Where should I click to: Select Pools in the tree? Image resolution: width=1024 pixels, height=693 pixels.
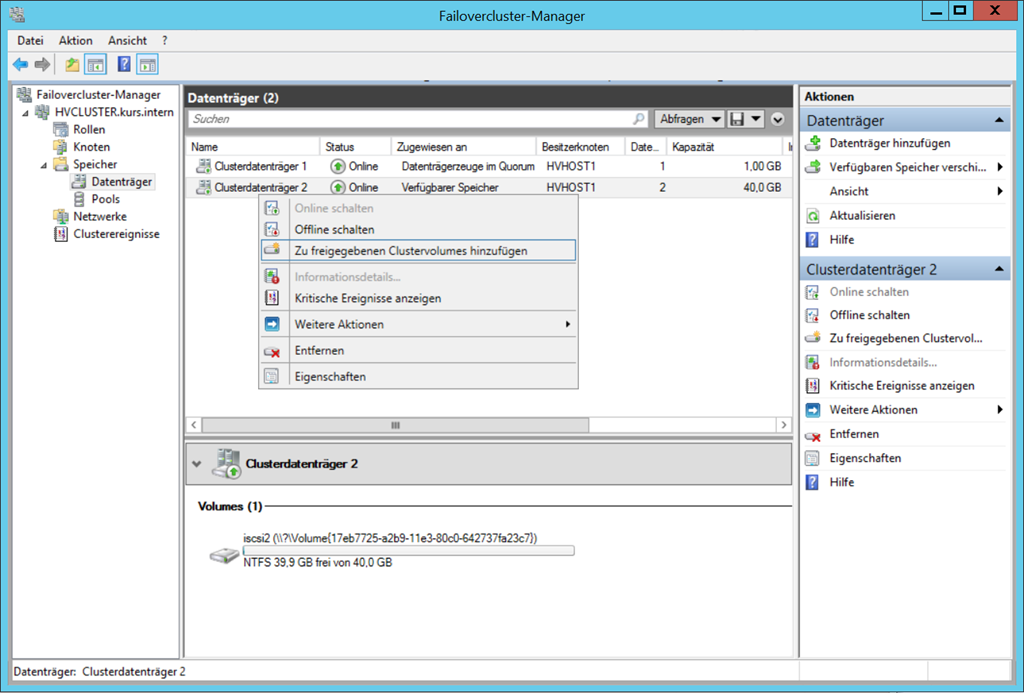point(105,199)
